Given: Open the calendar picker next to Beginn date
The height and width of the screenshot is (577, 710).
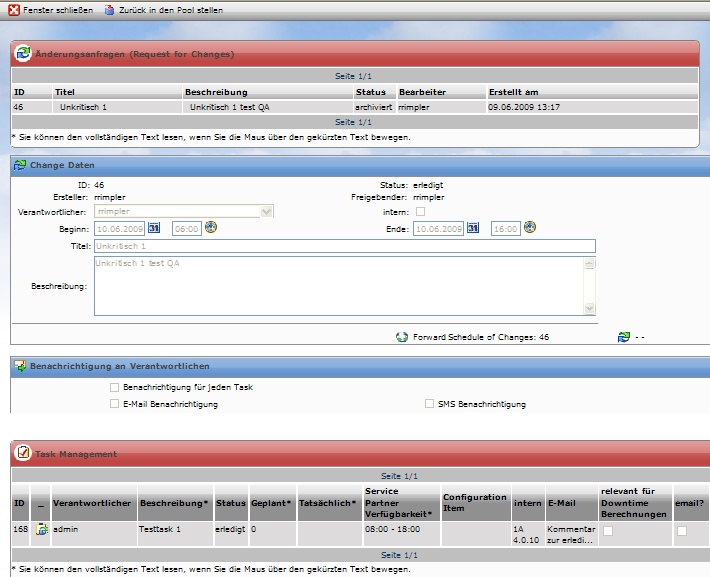Looking at the screenshot, I should click(155, 228).
